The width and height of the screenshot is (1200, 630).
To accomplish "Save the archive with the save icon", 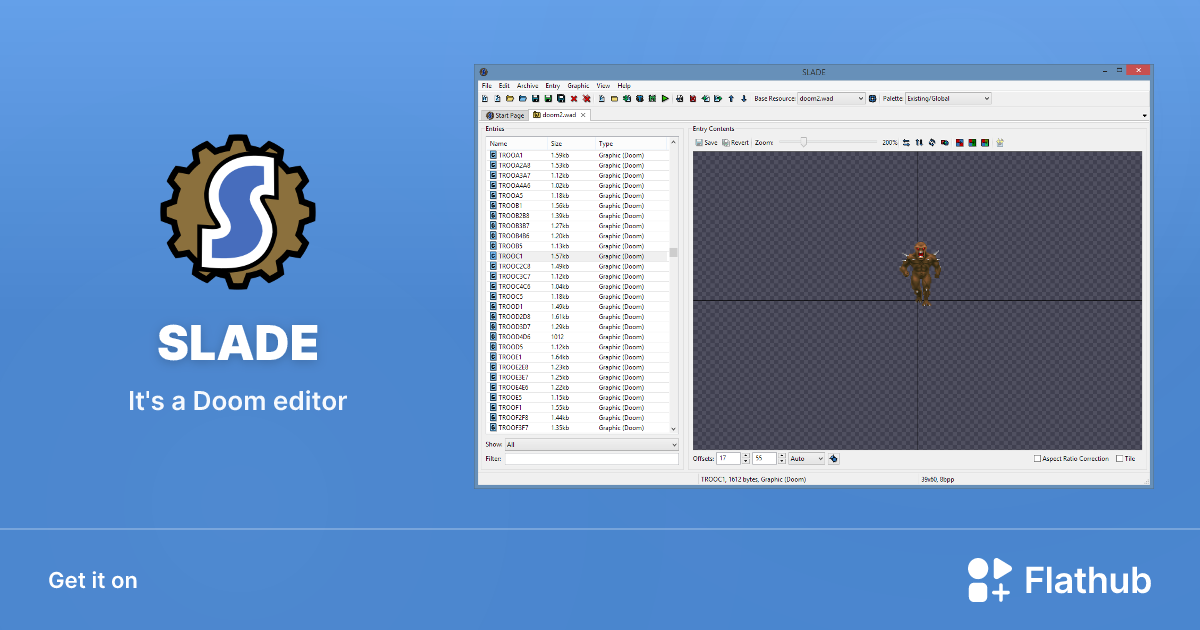I will coord(535,98).
